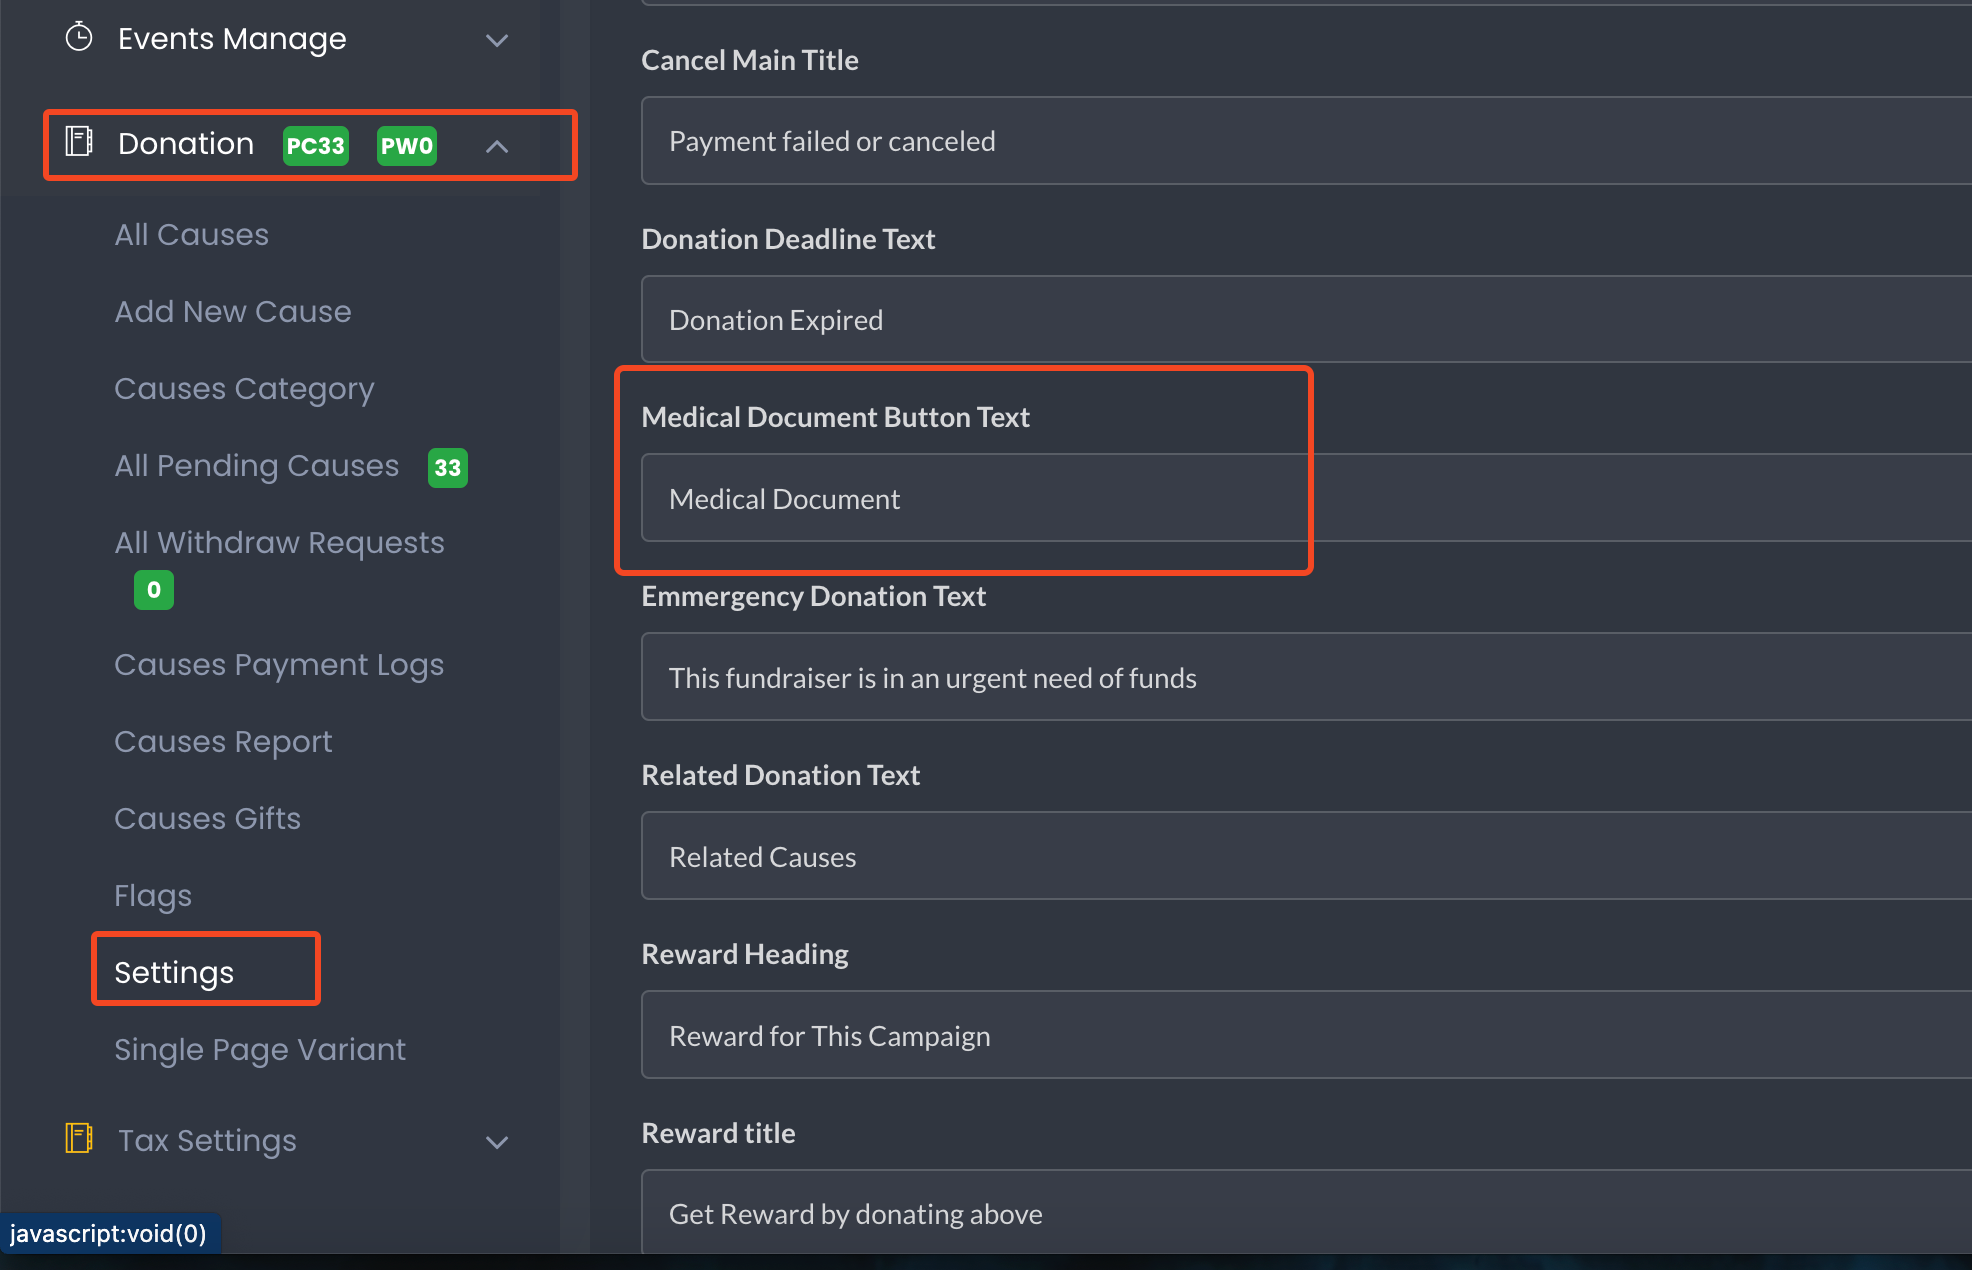Image resolution: width=1972 pixels, height=1270 pixels.
Task: Expand the Tax Settings chevron
Action: (x=497, y=1142)
